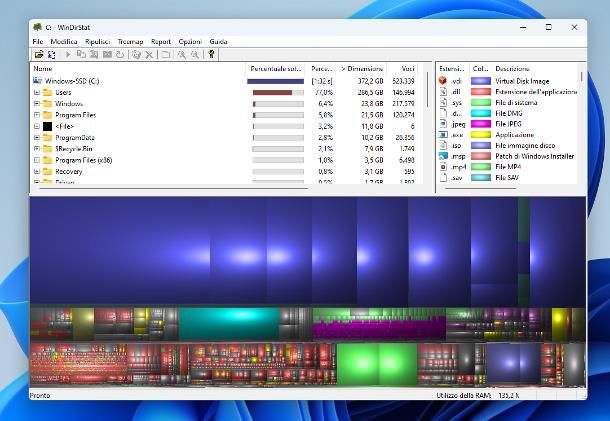Click the Users percentage bar
Image resolution: width=610 pixels, height=421 pixels.
[278, 93]
